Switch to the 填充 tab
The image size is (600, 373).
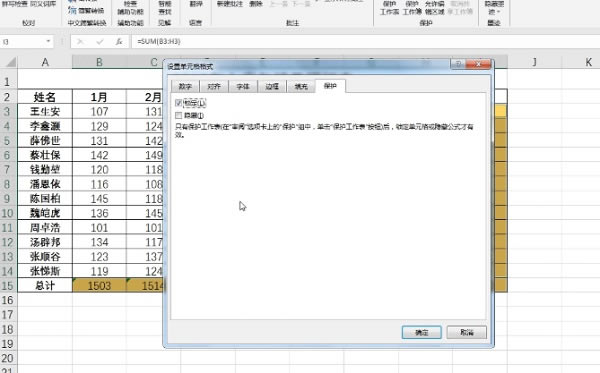point(301,86)
